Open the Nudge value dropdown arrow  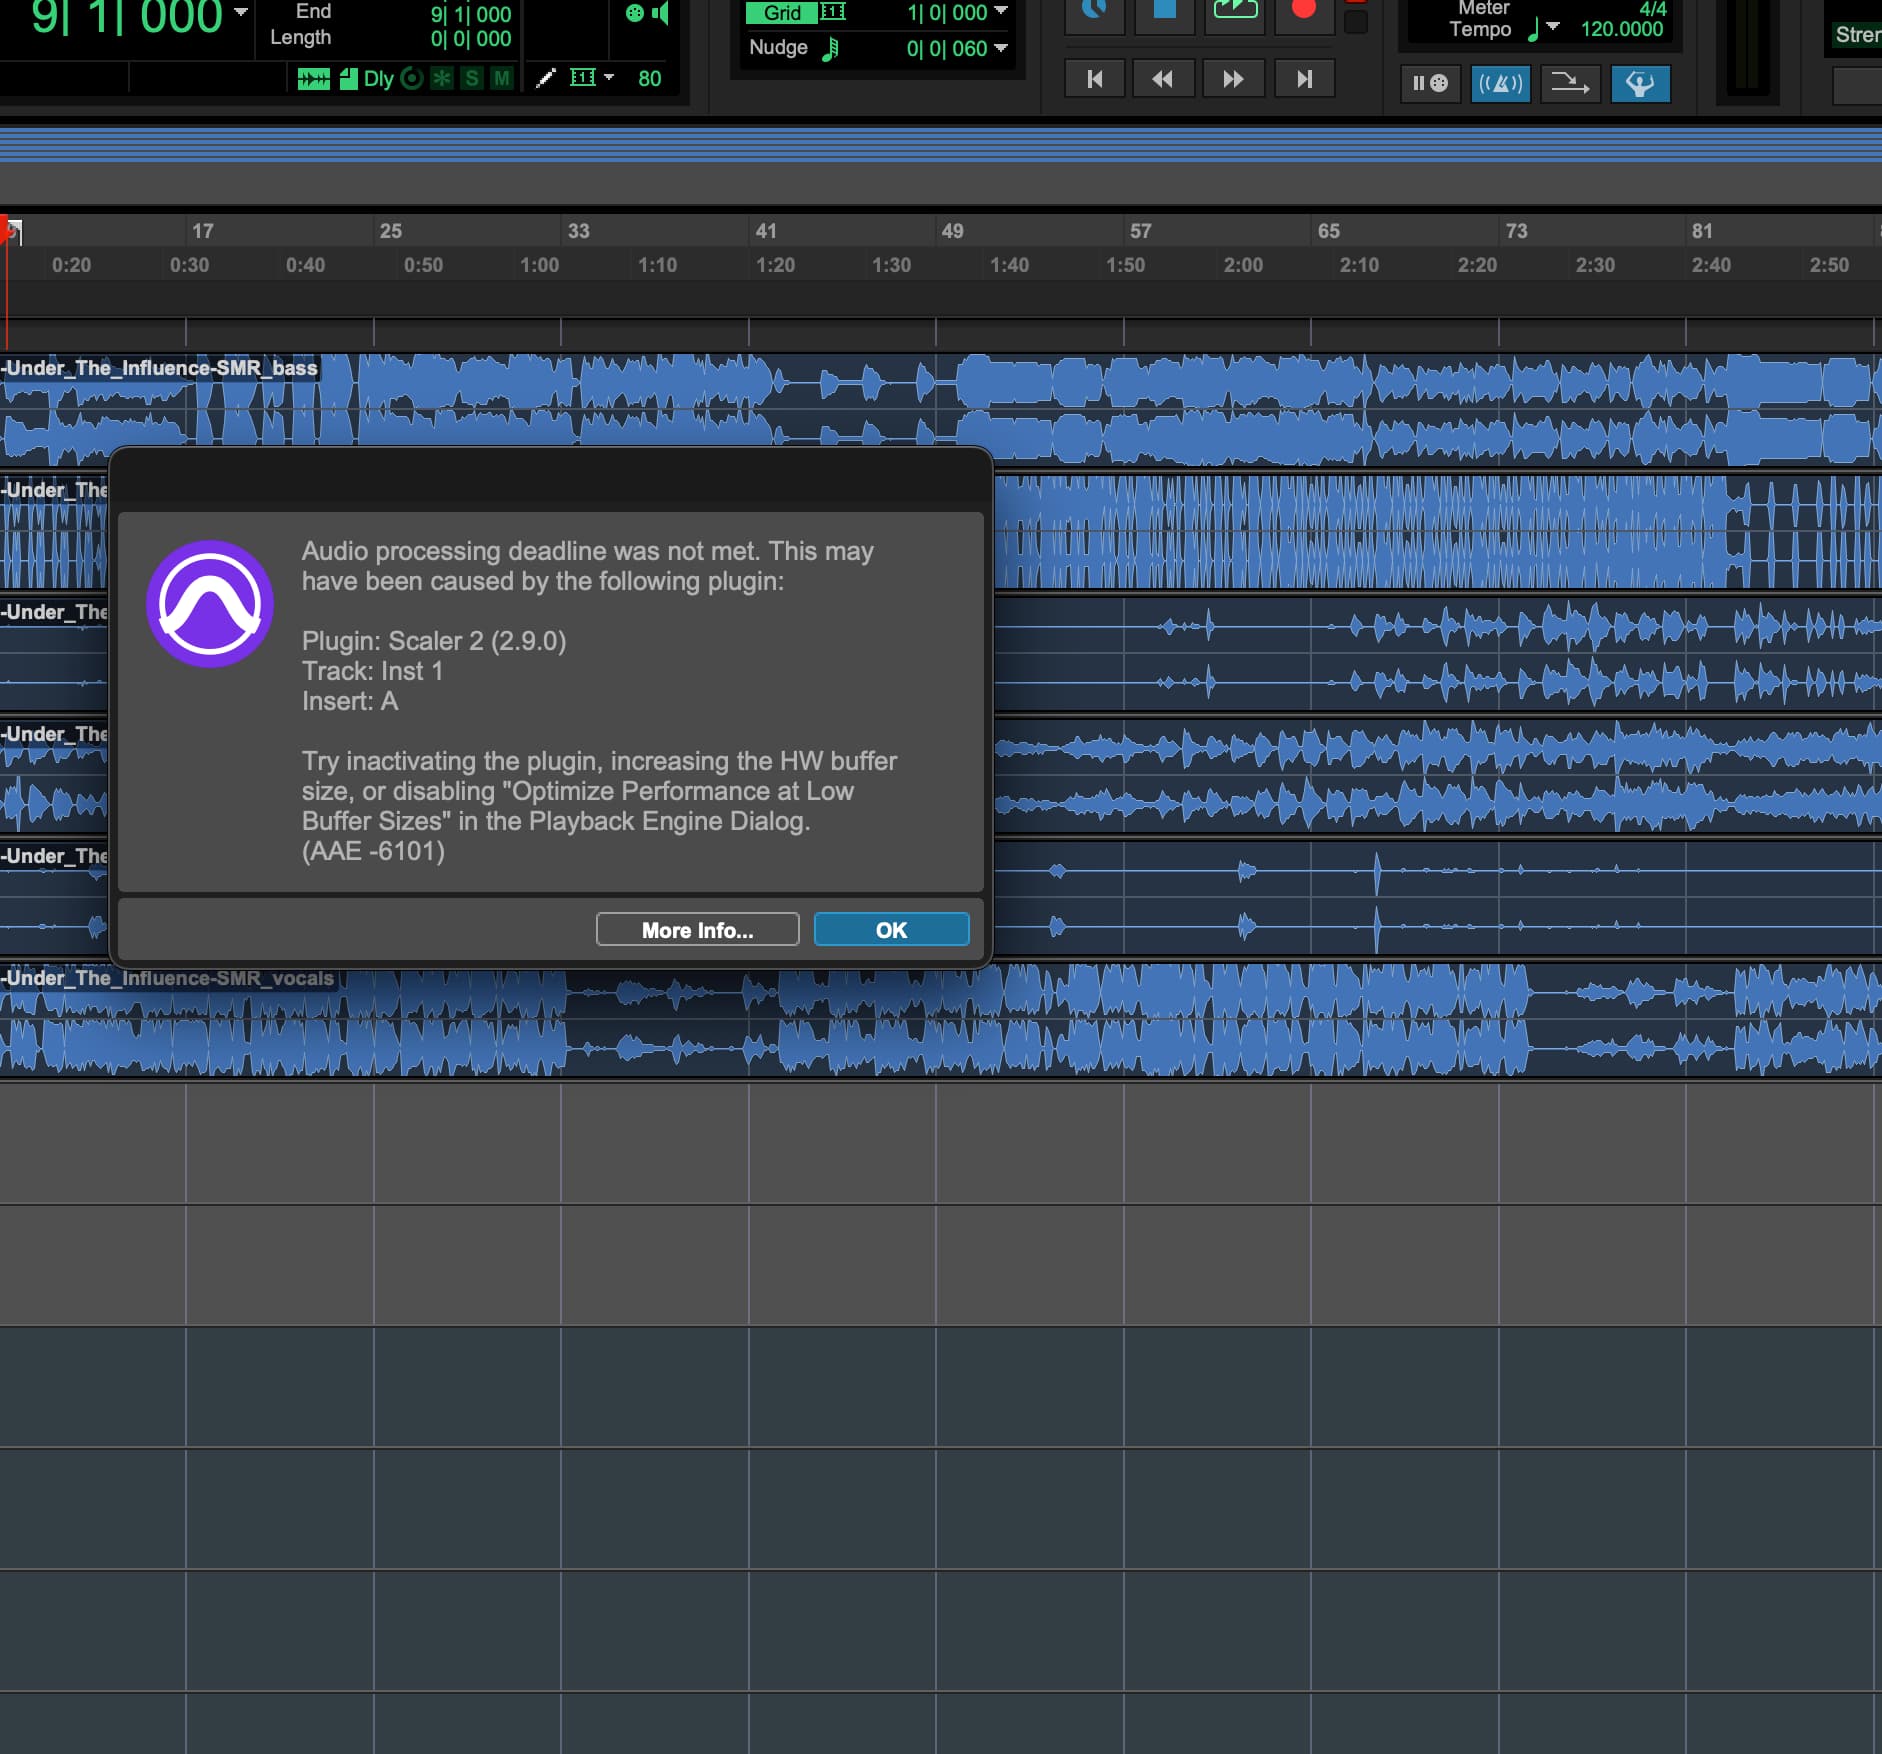(1001, 47)
